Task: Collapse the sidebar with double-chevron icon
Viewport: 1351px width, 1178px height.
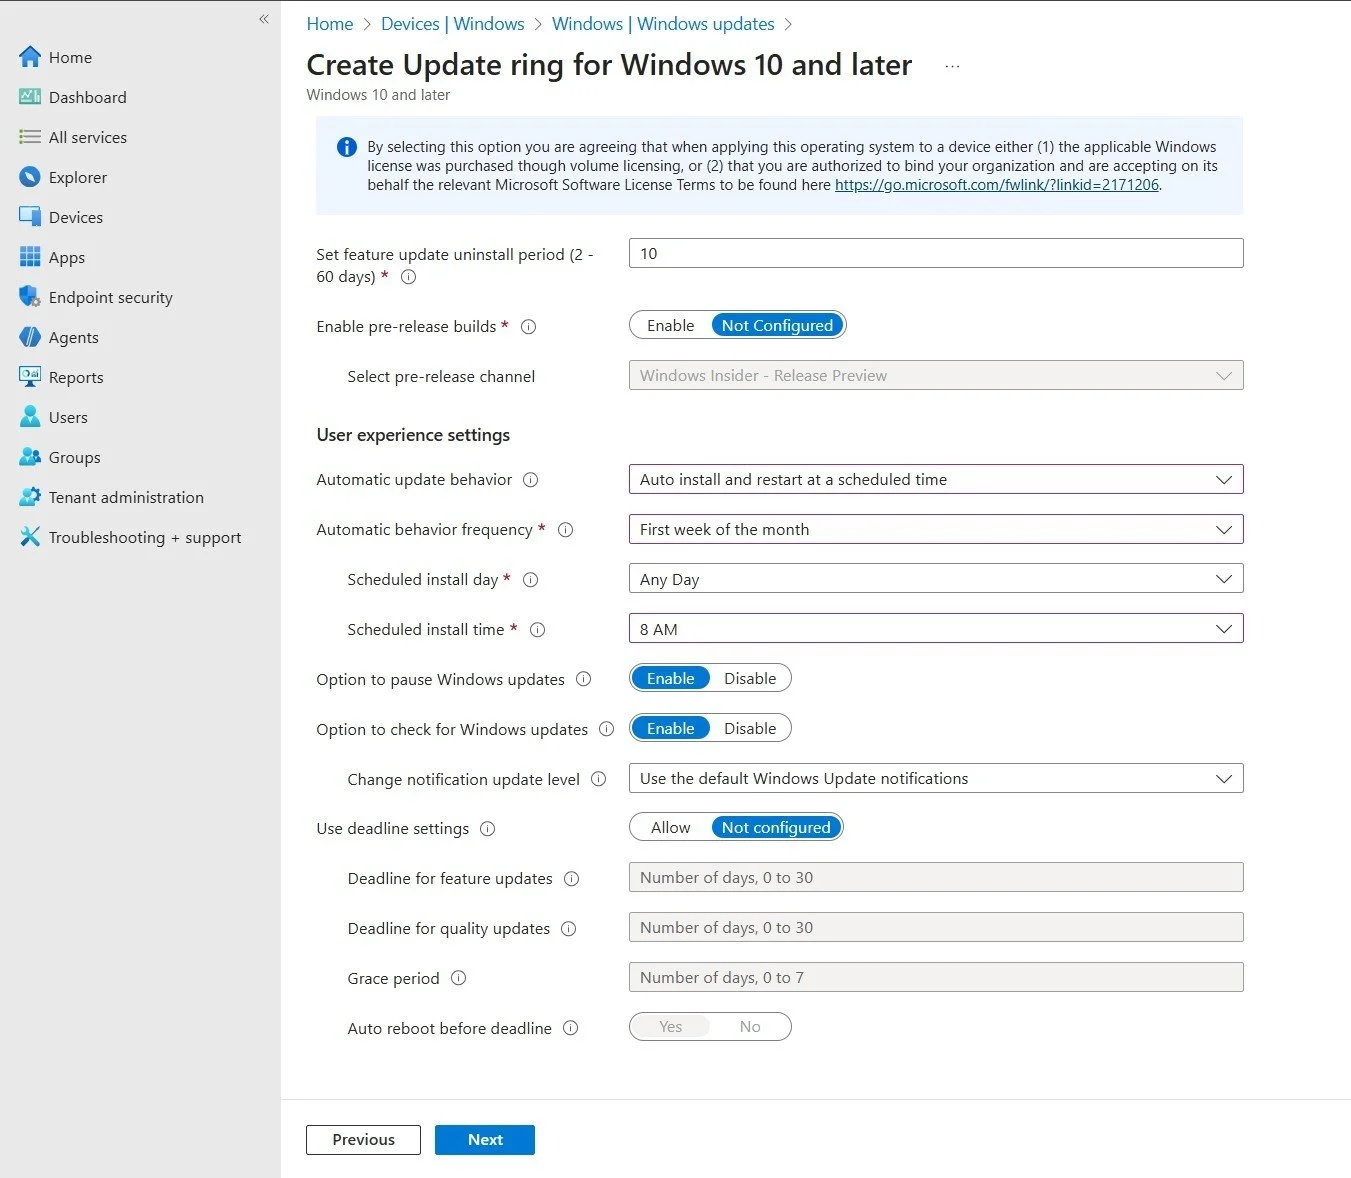Action: (264, 19)
